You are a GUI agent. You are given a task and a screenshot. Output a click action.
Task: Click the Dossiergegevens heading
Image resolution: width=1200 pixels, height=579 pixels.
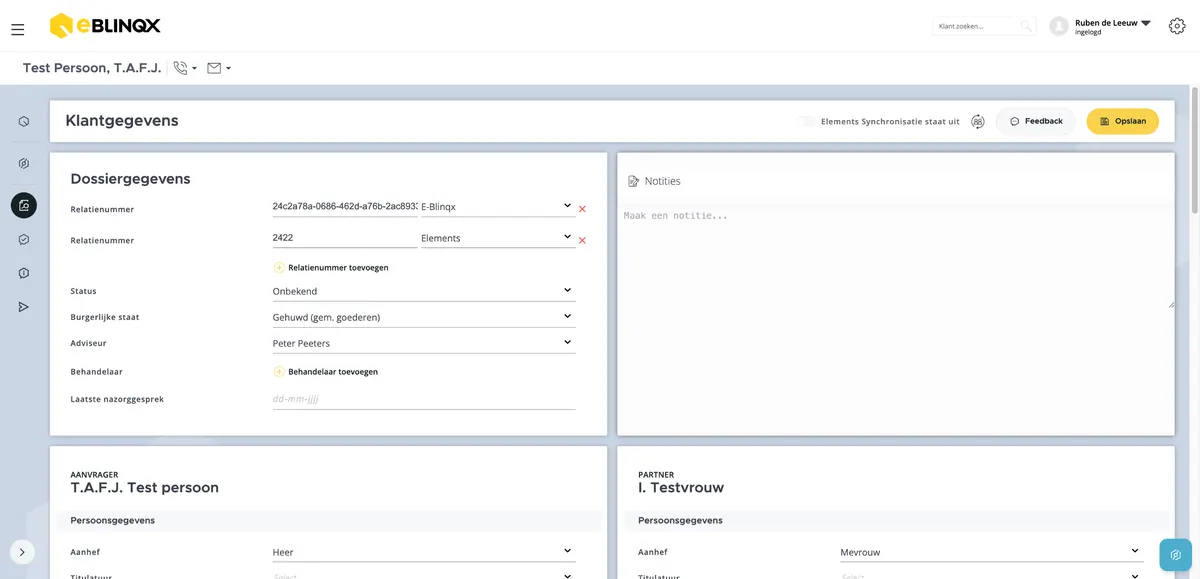tap(130, 179)
